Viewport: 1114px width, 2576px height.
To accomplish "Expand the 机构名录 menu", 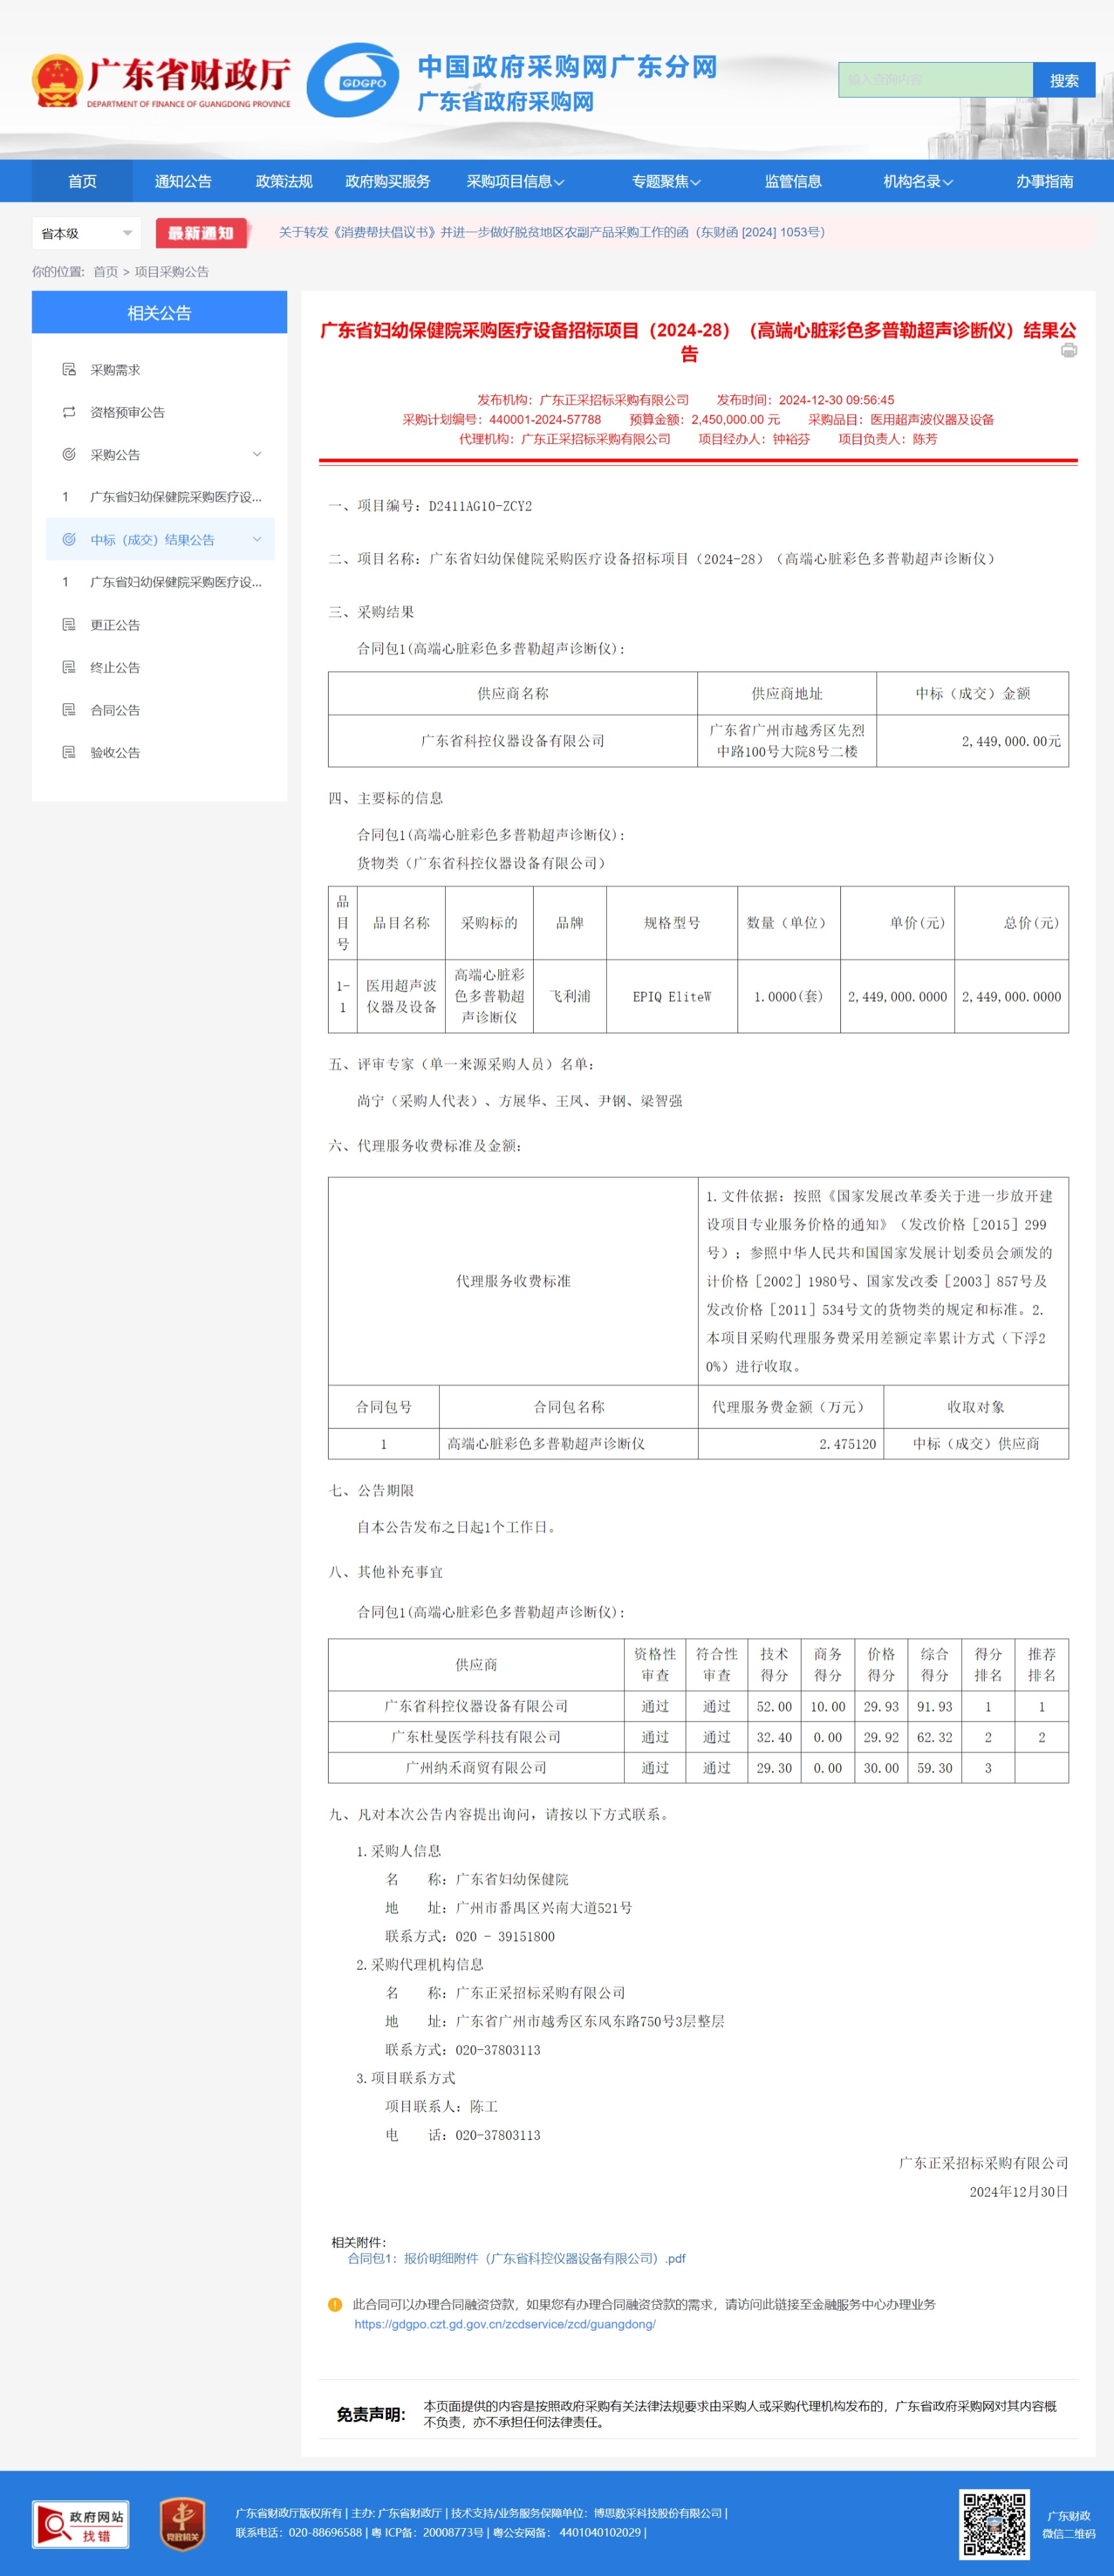I will 918,181.
